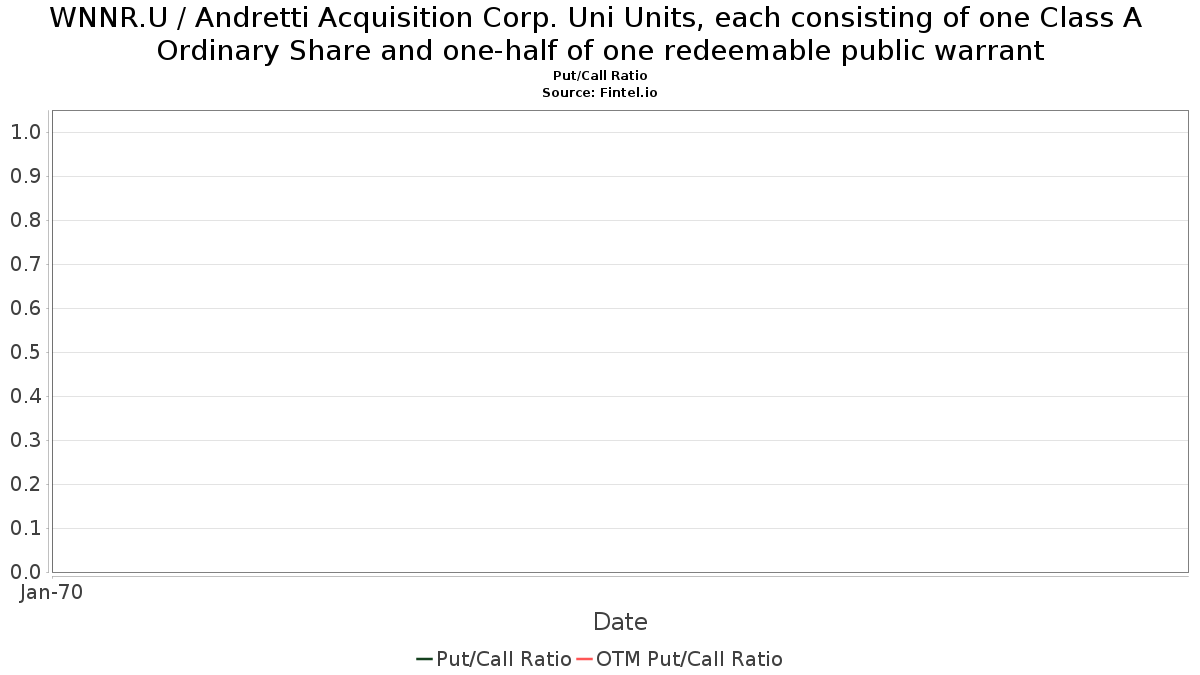Image resolution: width=1200 pixels, height=675 pixels.
Task: Click the dark green Put/Call Ratio line swatch
Action: tap(424, 659)
